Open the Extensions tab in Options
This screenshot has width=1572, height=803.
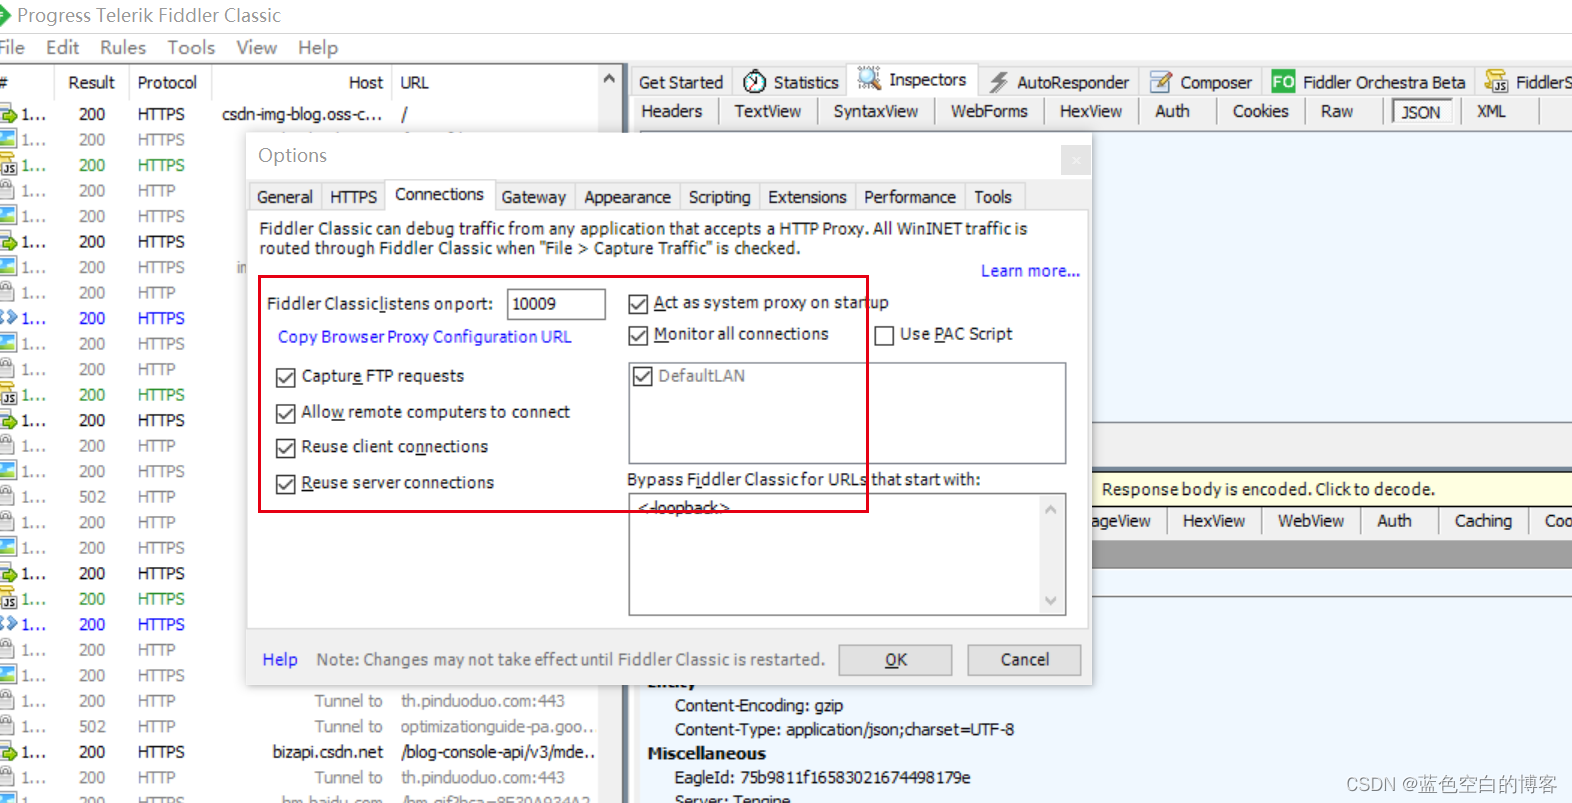[808, 197]
